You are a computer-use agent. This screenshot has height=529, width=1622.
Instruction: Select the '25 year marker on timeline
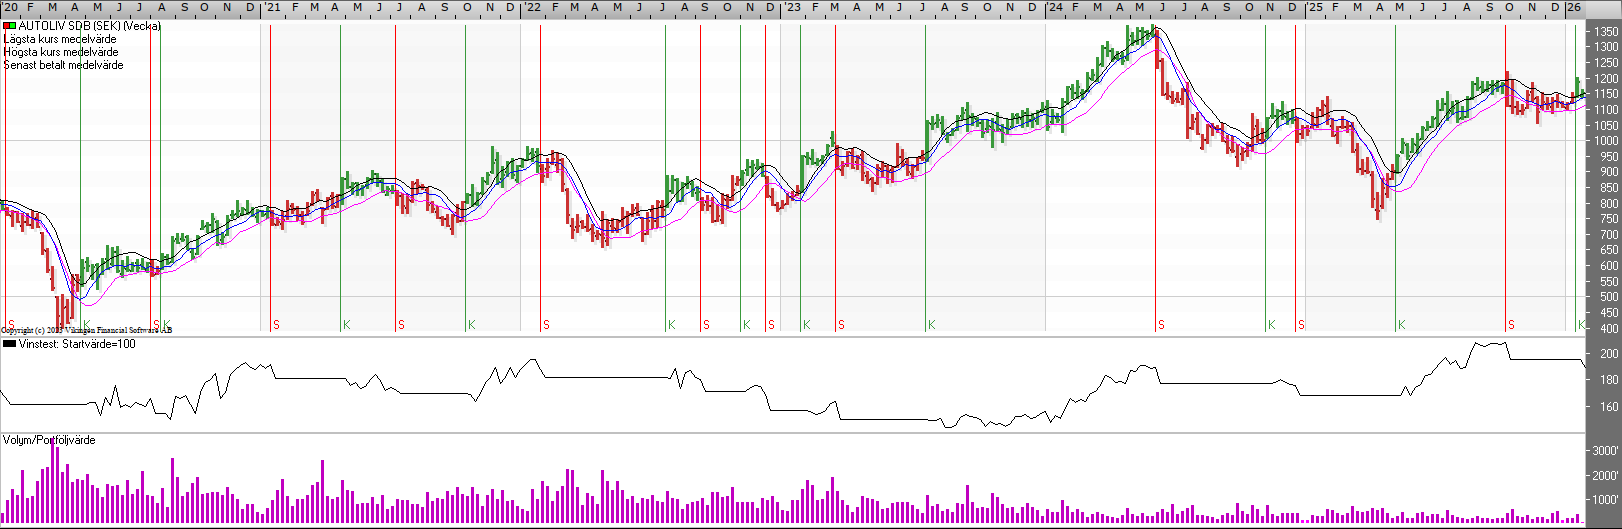click(1315, 7)
